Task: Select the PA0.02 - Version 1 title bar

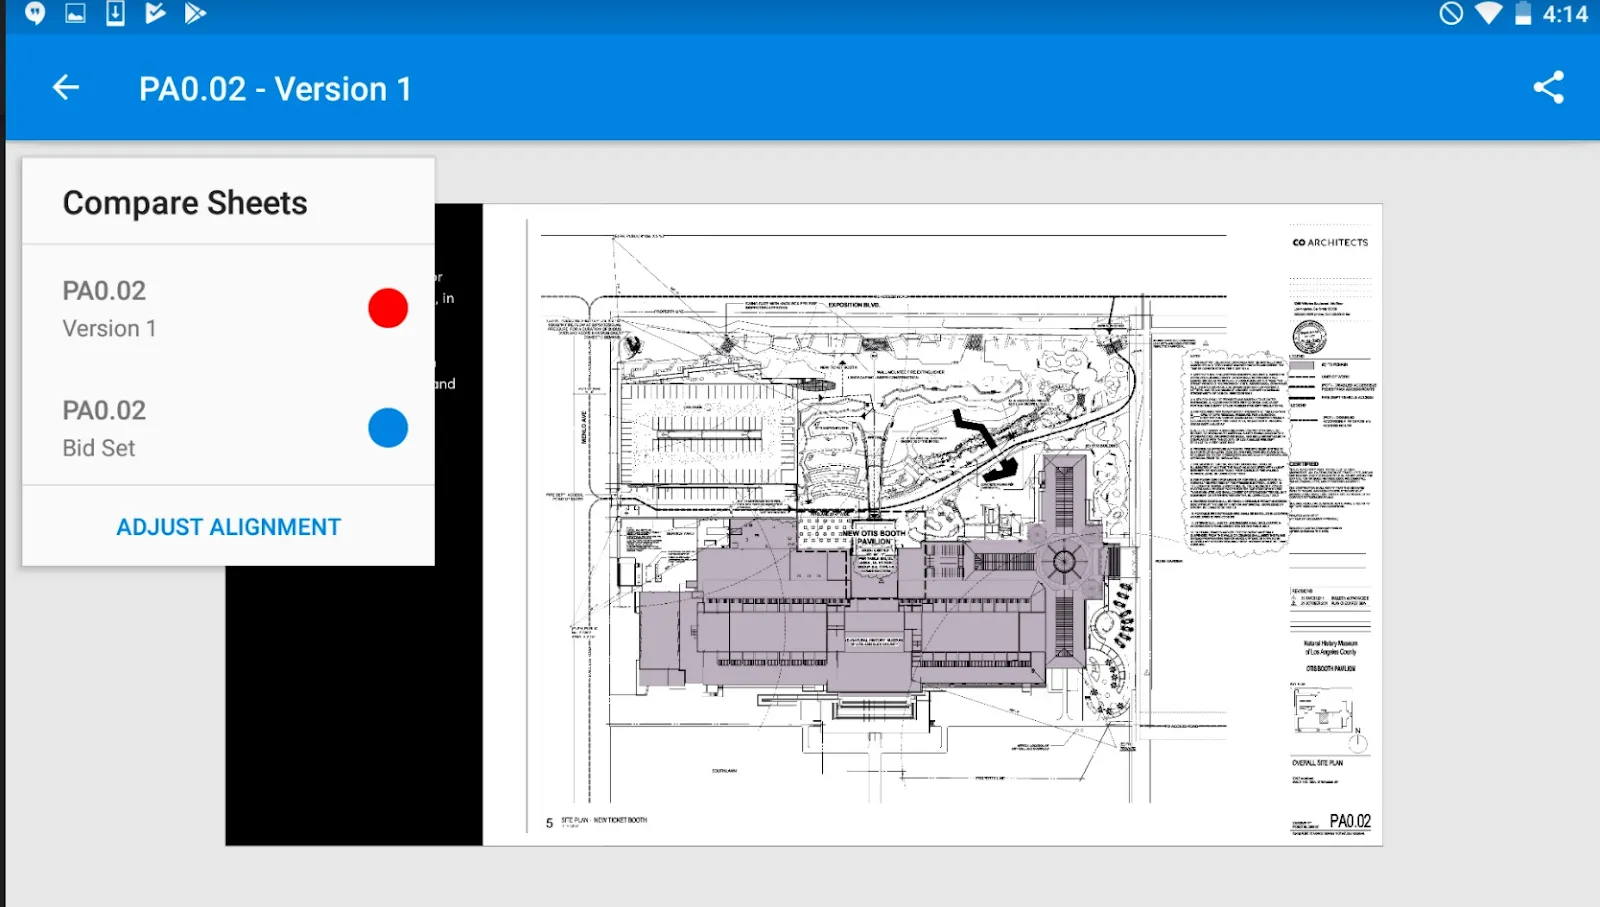Action: 276,88
